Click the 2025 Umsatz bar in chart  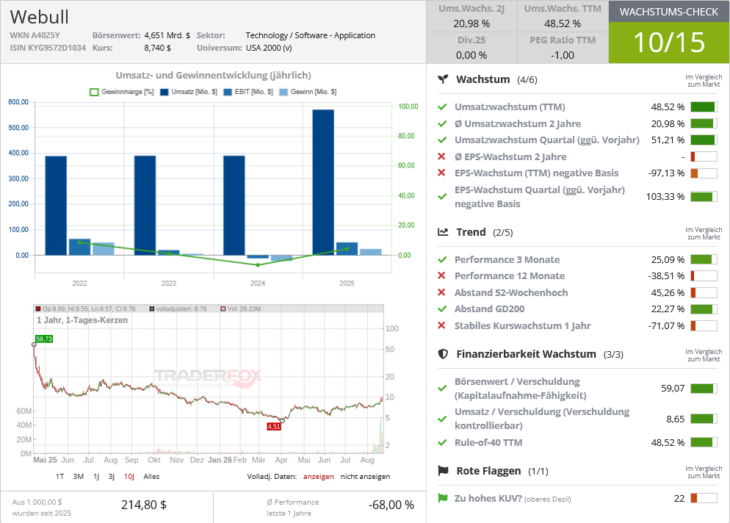click(x=323, y=182)
